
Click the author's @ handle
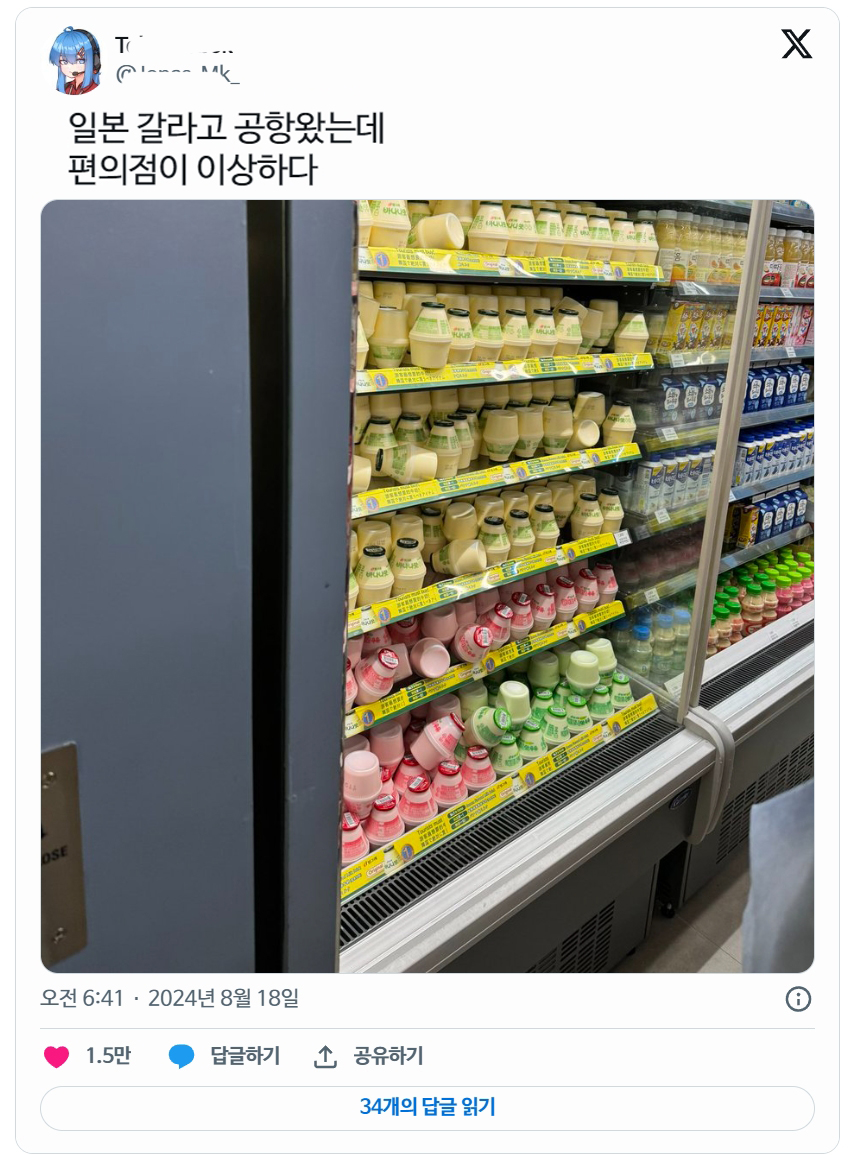177,73
